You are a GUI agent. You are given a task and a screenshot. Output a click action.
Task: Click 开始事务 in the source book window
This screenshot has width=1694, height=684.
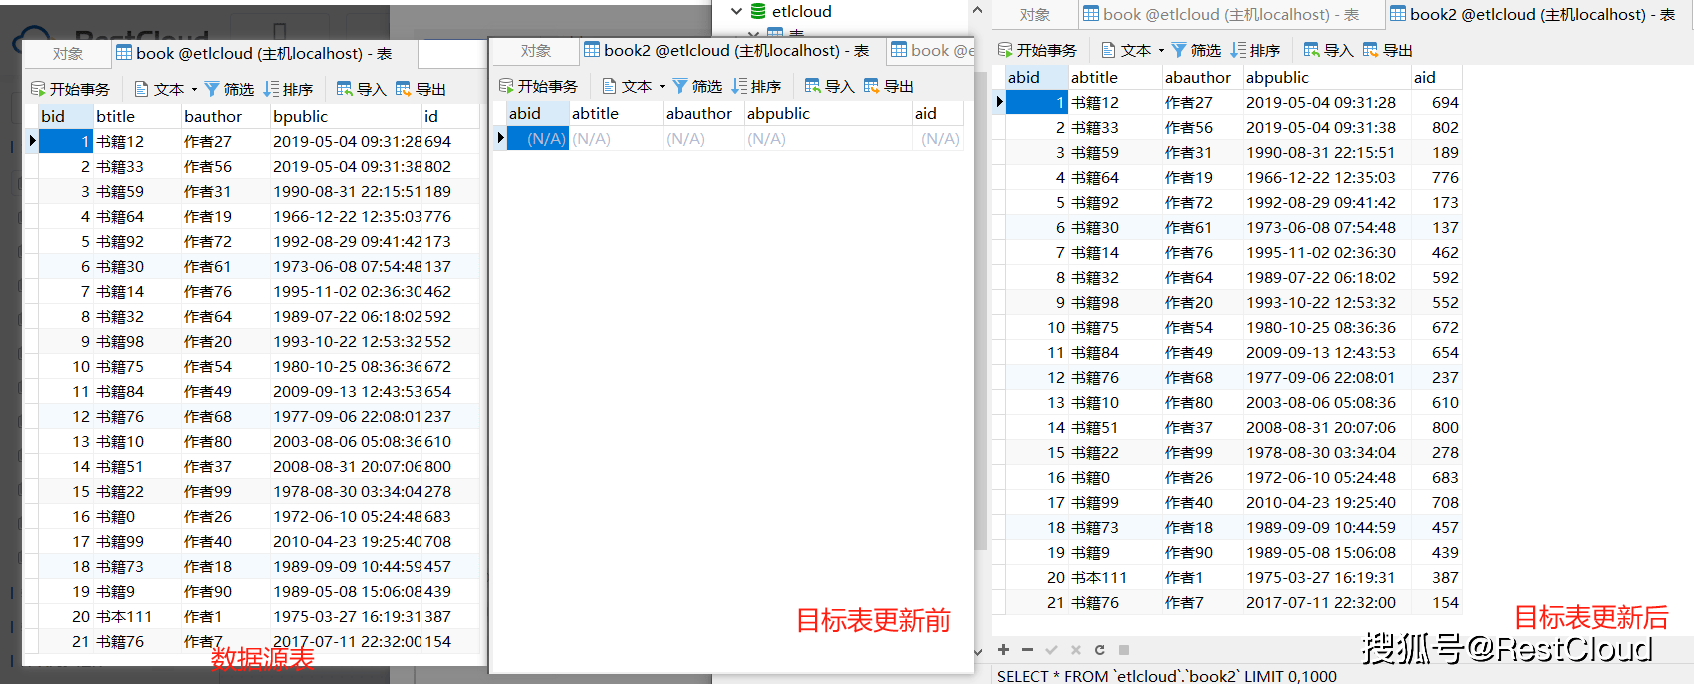pyautogui.click(x=70, y=89)
